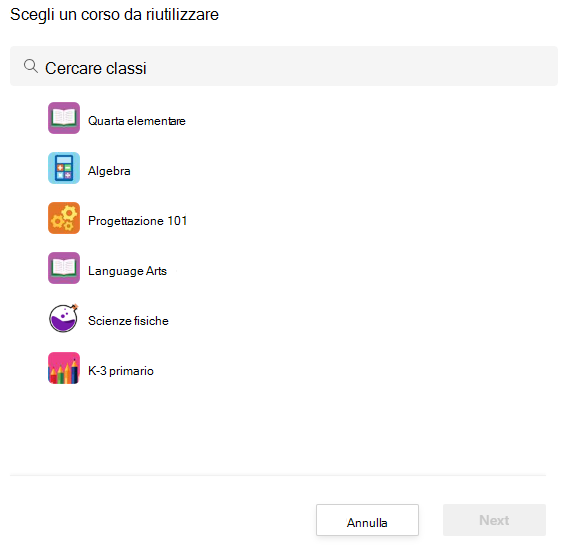The image size is (565, 545).
Task: Select the Progettazione 101 class label
Action: pos(138,221)
